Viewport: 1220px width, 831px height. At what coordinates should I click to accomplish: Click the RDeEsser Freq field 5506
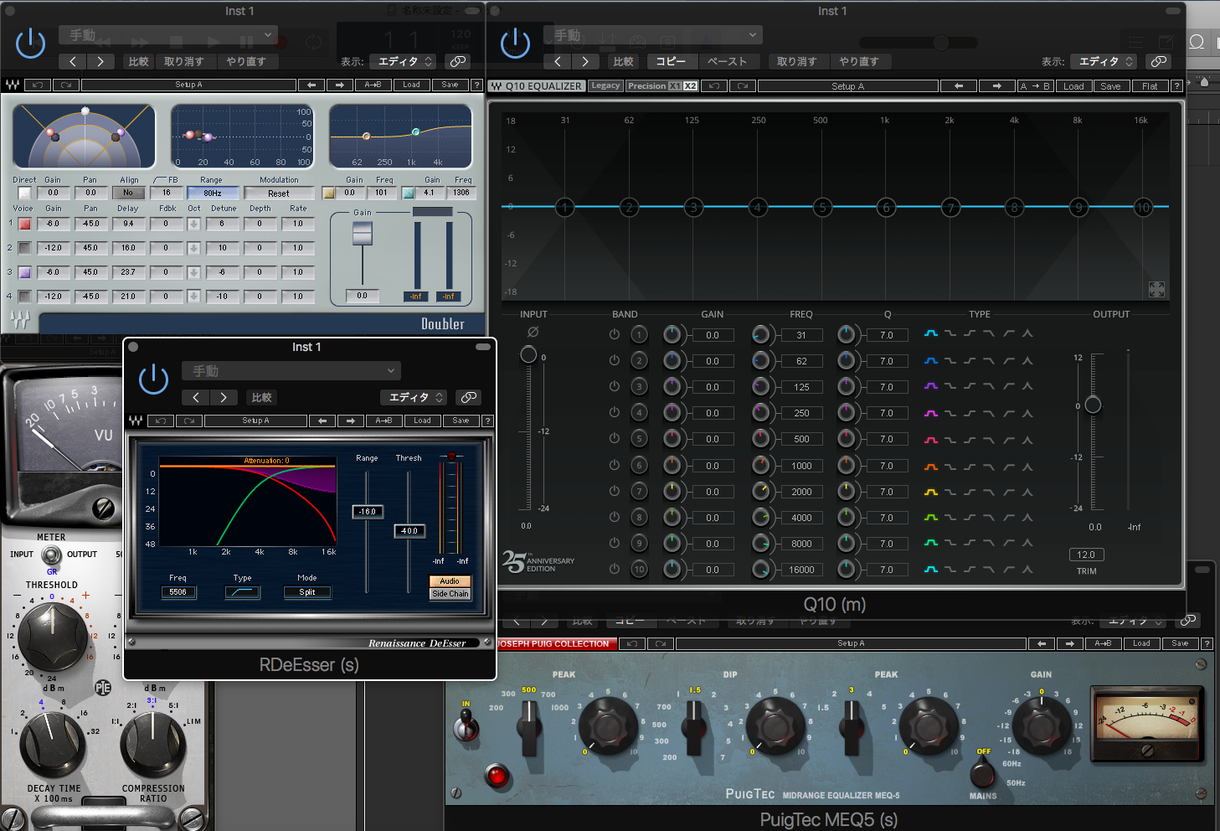[x=179, y=592]
